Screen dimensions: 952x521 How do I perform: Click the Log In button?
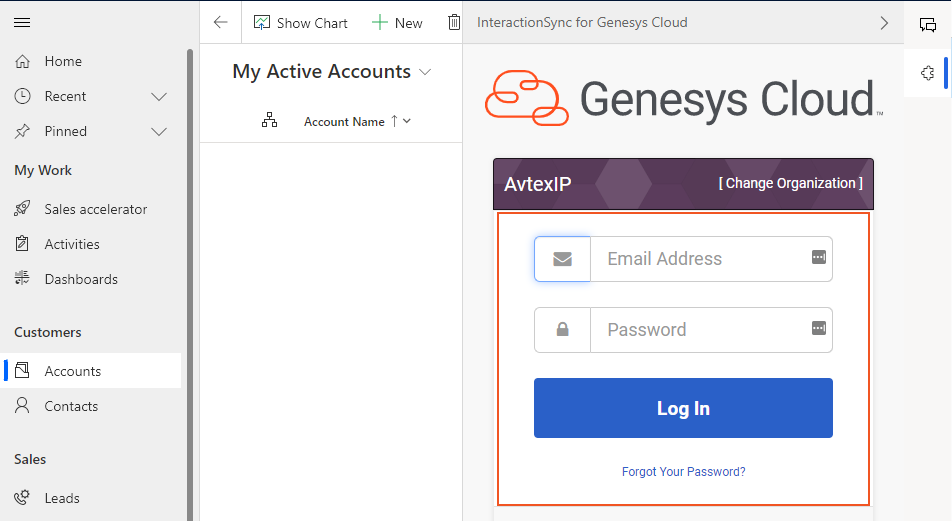(683, 408)
